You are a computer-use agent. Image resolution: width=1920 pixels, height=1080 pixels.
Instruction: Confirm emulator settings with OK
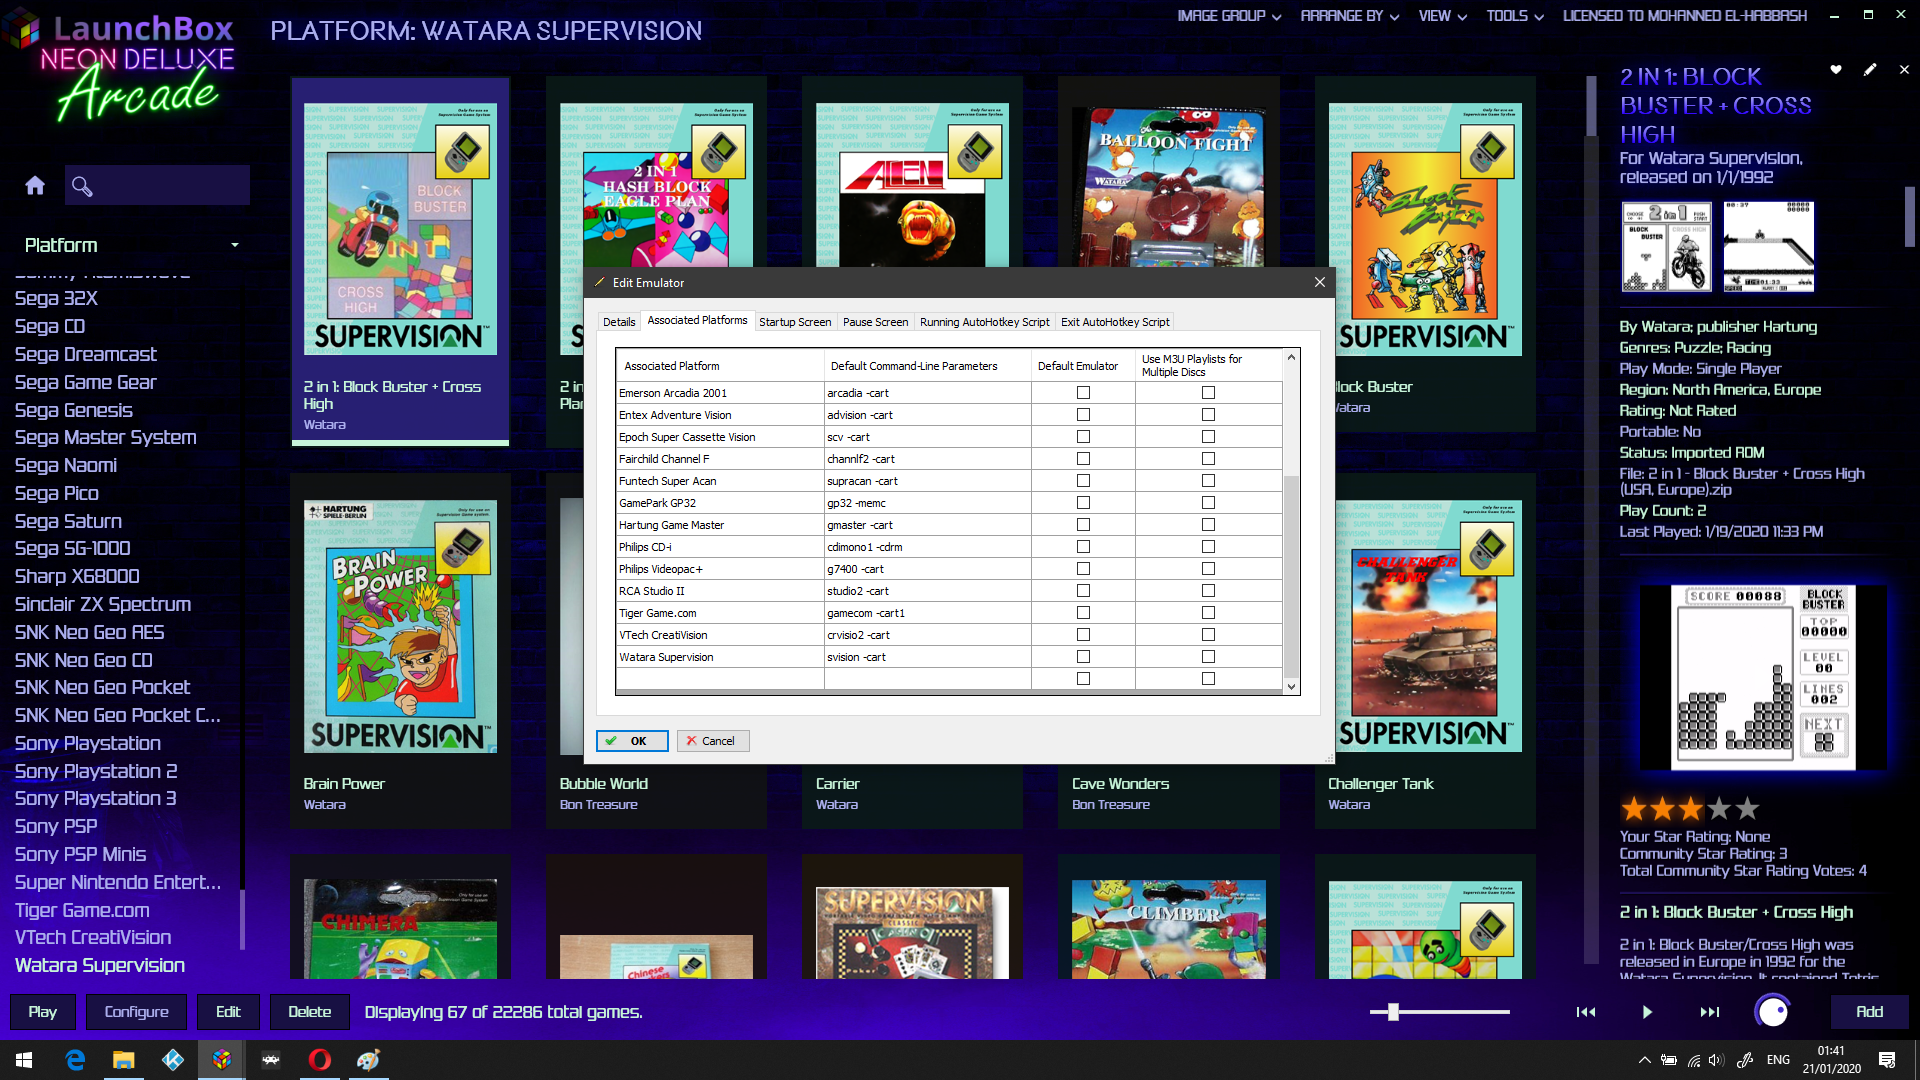(x=632, y=741)
